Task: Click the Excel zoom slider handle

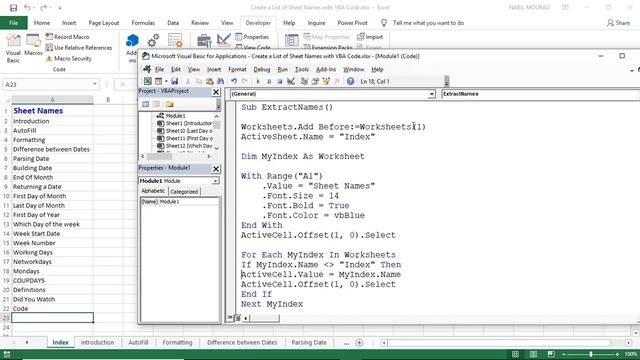Action: point(591,354)
